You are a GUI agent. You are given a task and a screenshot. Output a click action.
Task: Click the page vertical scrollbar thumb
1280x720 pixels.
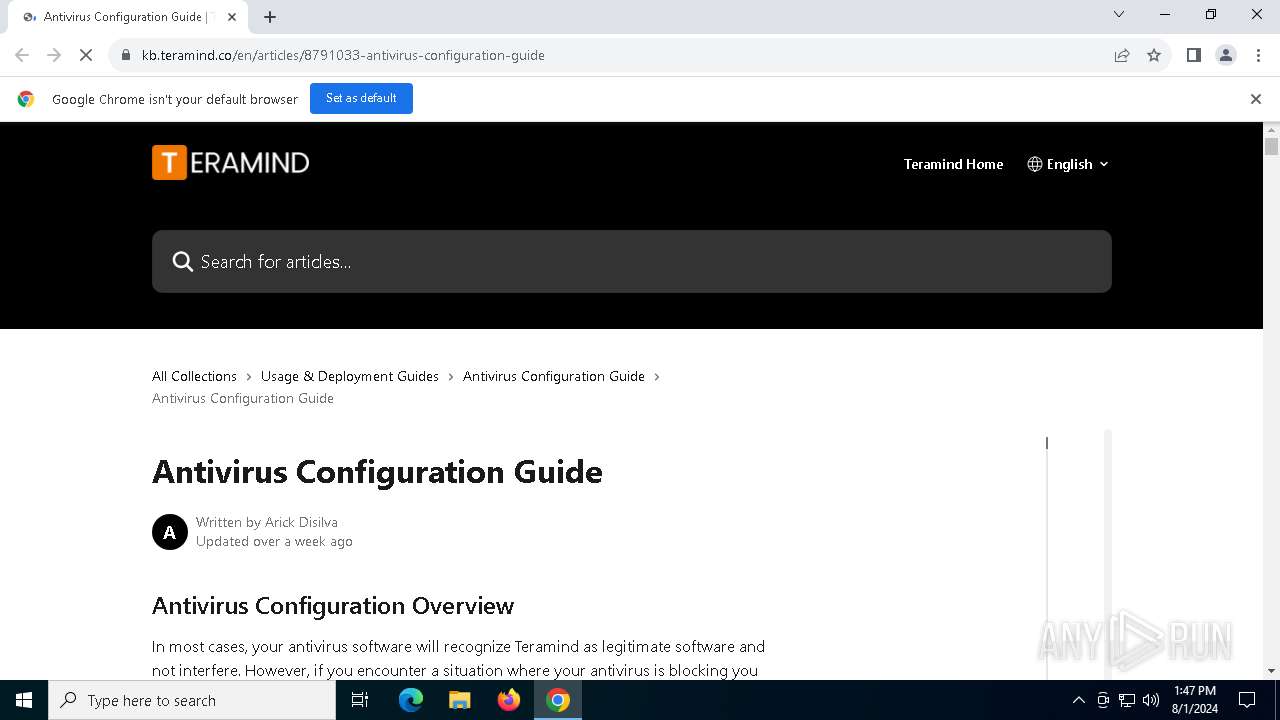[1271, 146]
